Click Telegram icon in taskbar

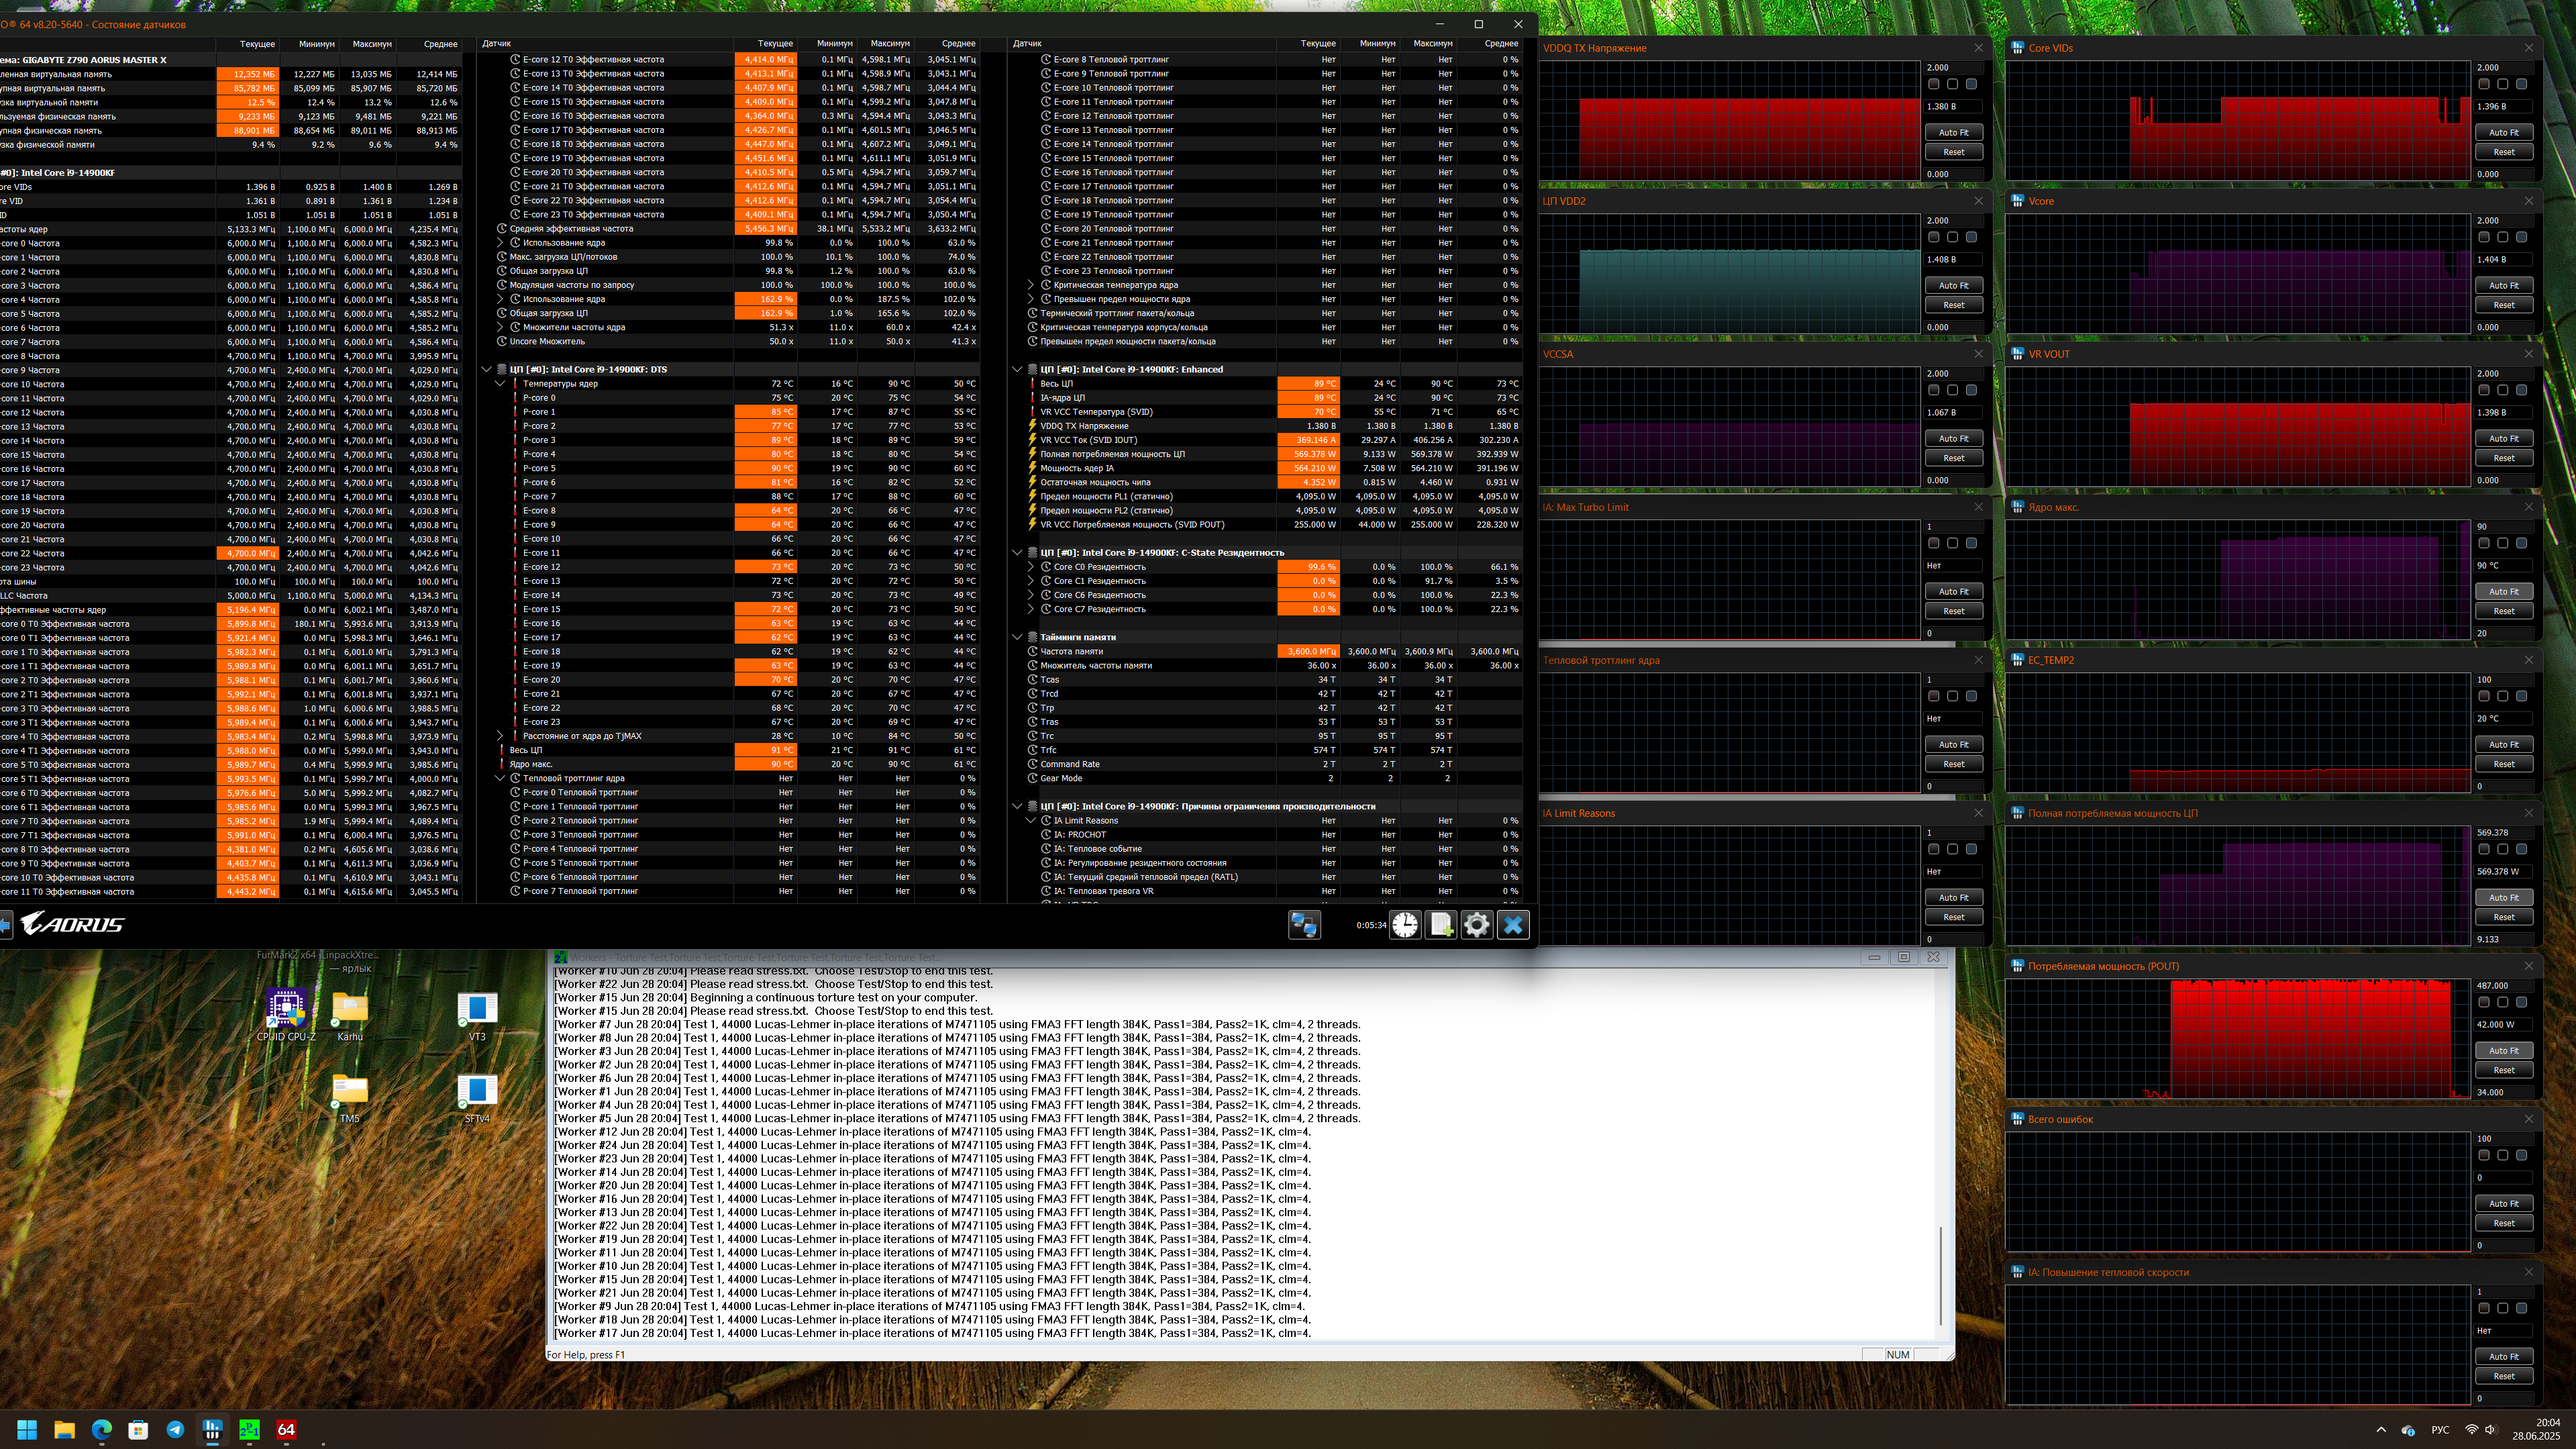coord(175,1430)
